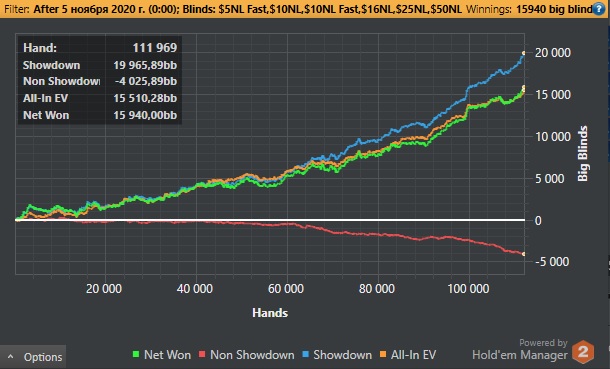
Task: Click the All-In EV value 15 510,28bb
Action: pyautogui.click(x=145, y=98)
